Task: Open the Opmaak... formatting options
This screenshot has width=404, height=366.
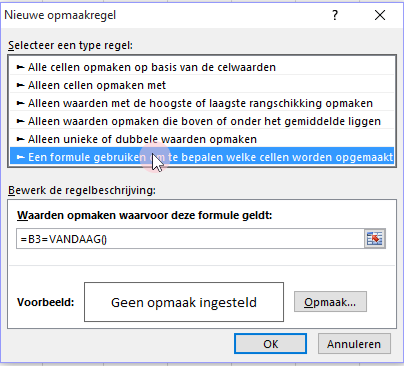Action: [x=330, y=302]
